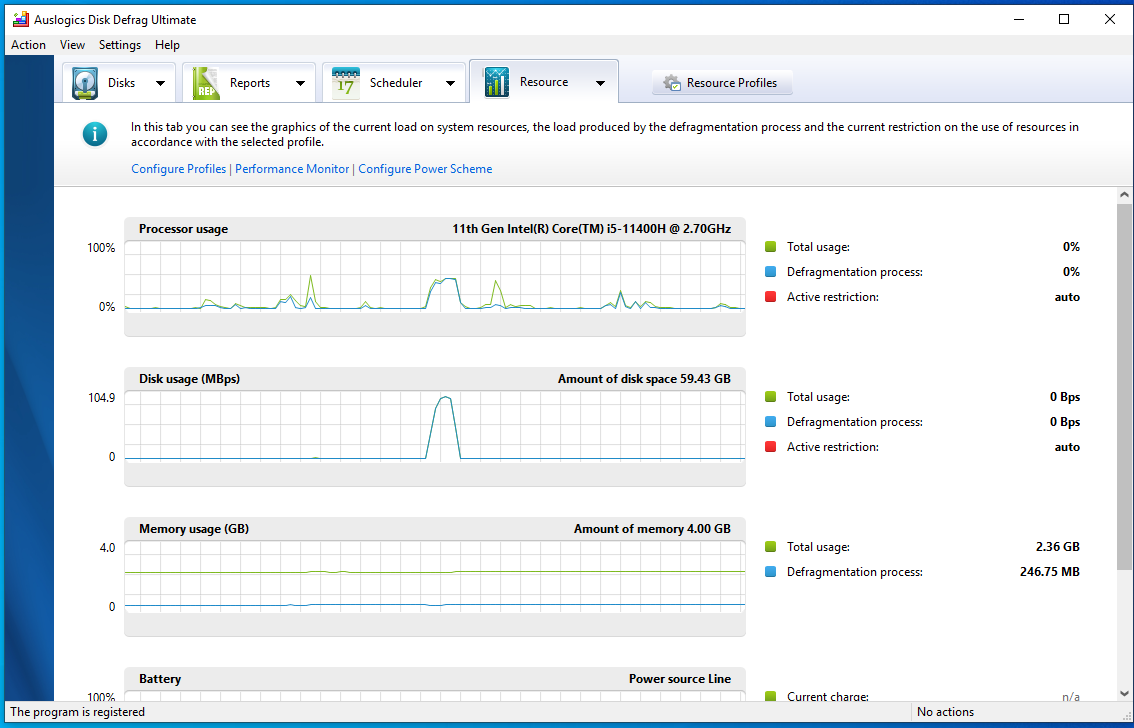The image size is (1134, 728).
Task: Expand the Reports tab dropdown arrow
Action: [300, 84]
